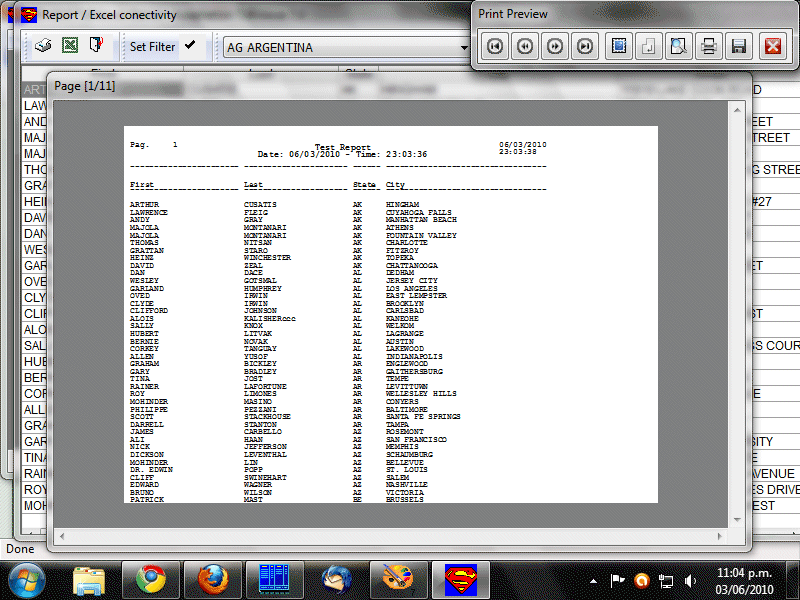
Task: Click the exit door icon in Report toolbar
Action: [x=96, y=46]
